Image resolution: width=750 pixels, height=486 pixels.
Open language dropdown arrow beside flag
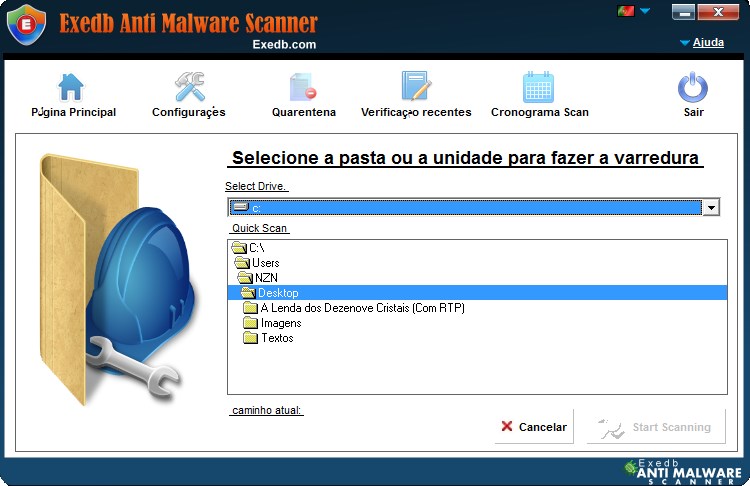(x=645, y=11)
